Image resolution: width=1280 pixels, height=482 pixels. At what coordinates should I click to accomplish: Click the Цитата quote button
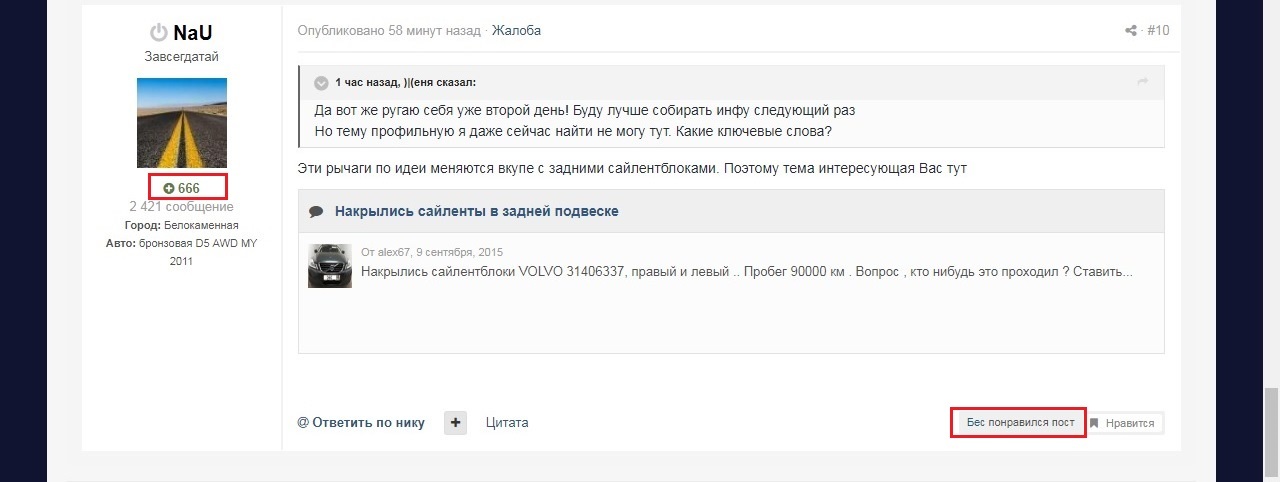click(x=507, y=423)
